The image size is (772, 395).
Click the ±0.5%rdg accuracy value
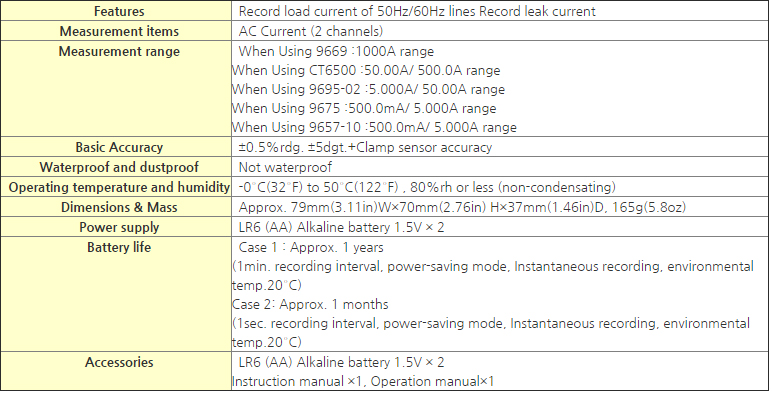coord(365,147)
